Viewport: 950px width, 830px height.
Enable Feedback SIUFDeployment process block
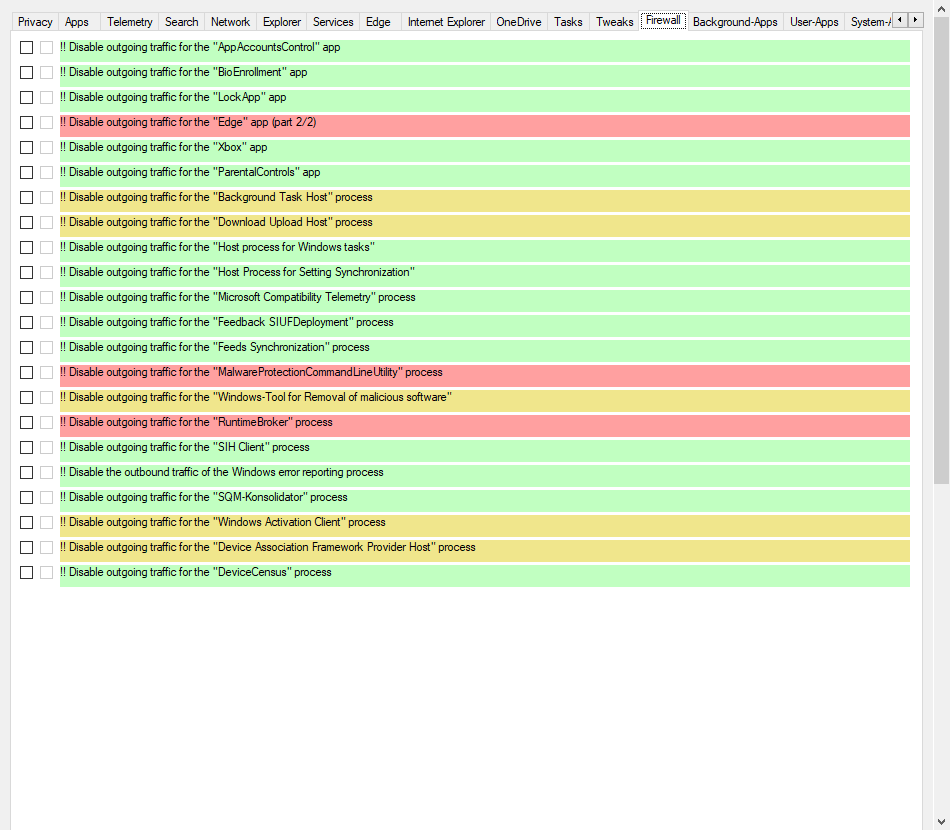27,322
